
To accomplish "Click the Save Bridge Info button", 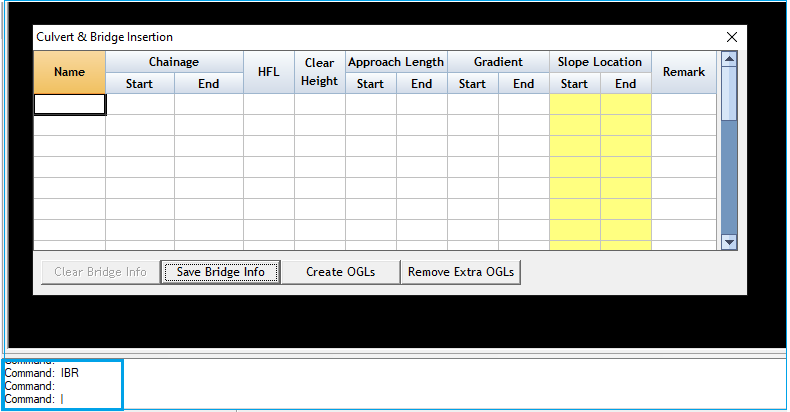I will (220, 272).
